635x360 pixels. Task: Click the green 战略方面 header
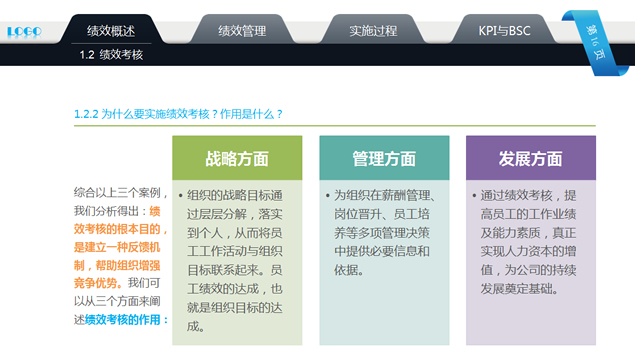(x=237, y=158)
